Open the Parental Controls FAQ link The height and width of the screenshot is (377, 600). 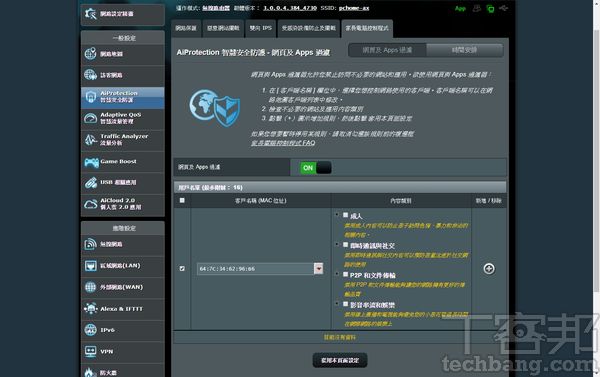click(283, 143)
